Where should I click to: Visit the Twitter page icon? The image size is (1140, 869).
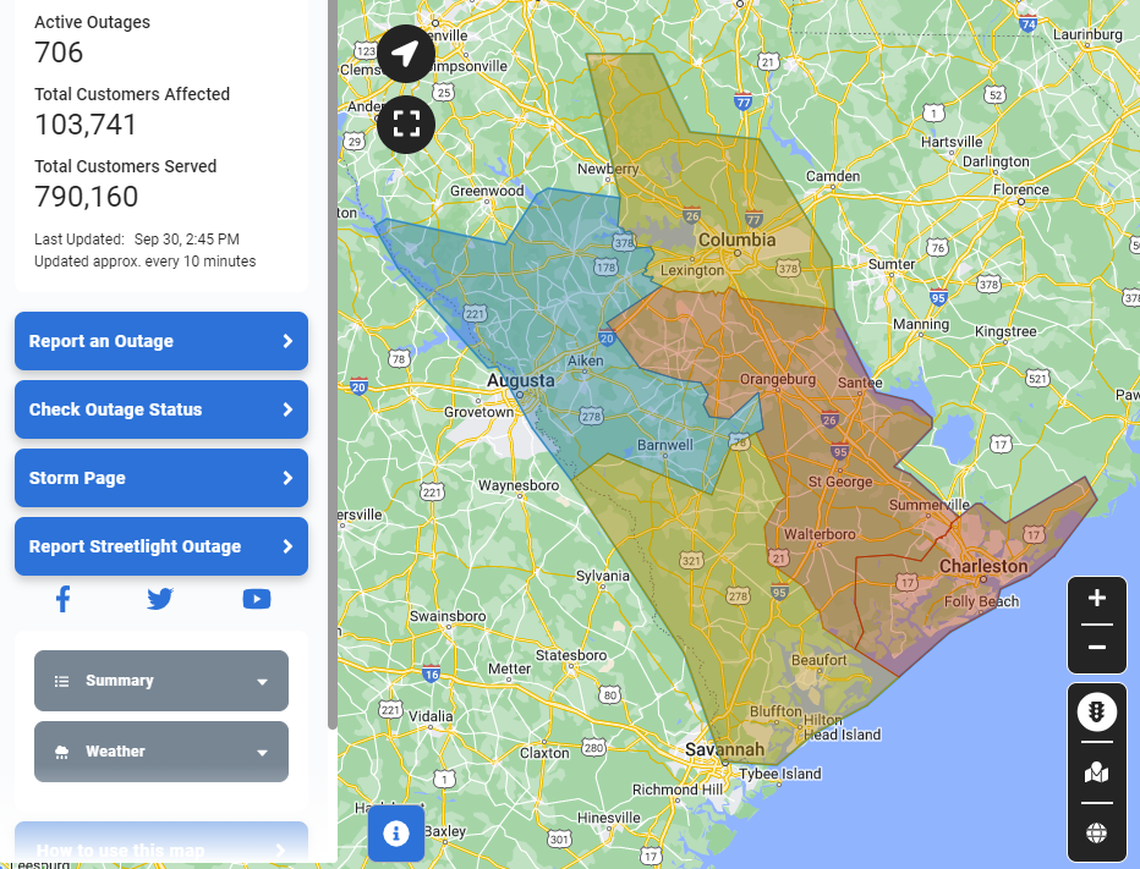pyautogui.click(x=159, y=598)
